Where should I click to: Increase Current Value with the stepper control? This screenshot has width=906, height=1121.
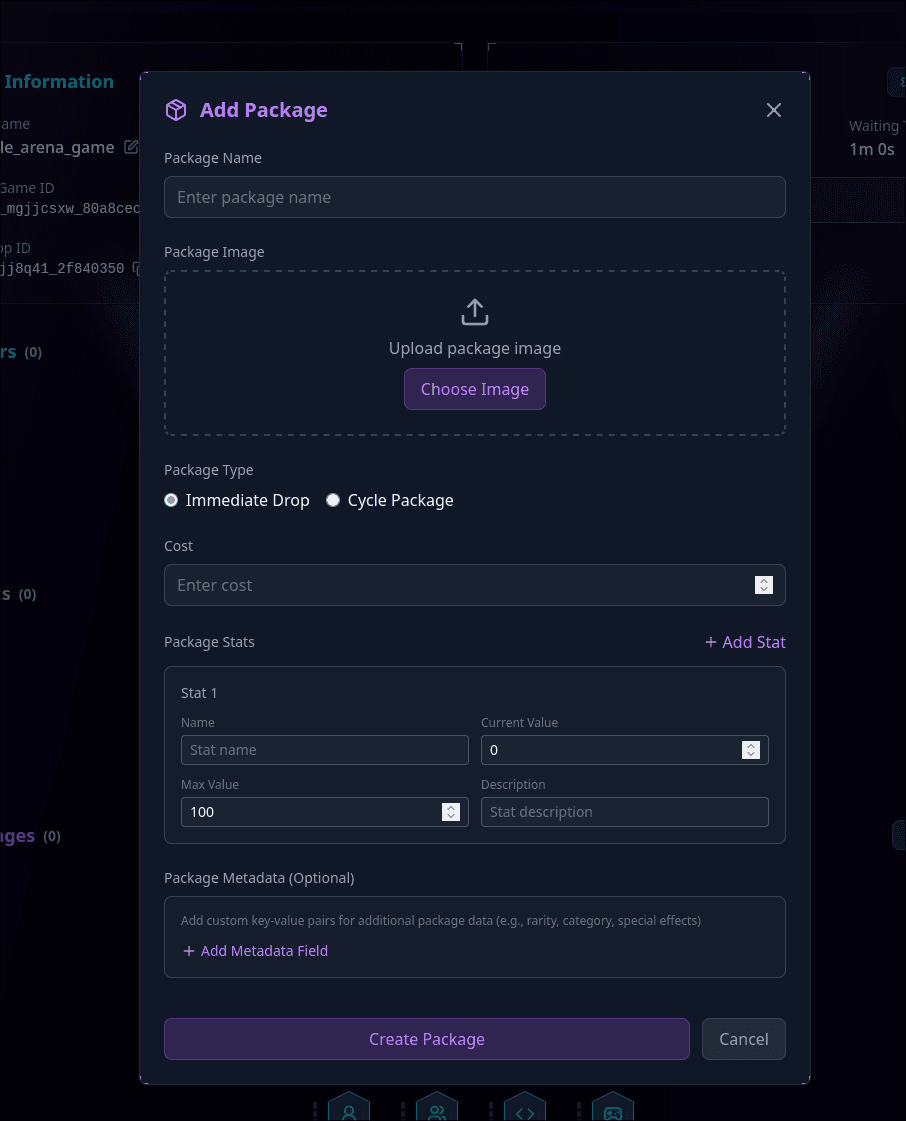[x=750, y=750]
